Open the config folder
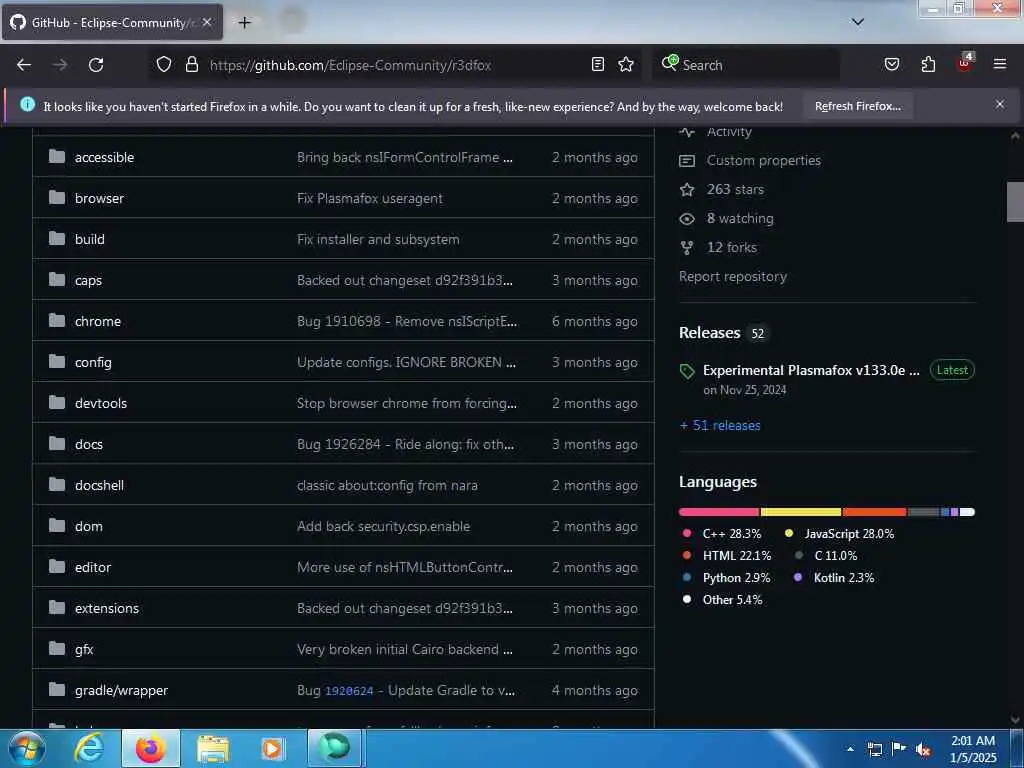This screenshot has width=1024, height=768. point(93,362)
